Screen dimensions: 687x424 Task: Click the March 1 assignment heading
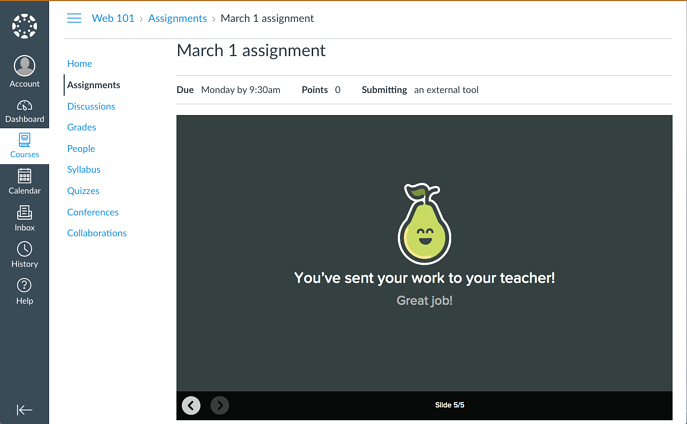click(x=251, y=50)
